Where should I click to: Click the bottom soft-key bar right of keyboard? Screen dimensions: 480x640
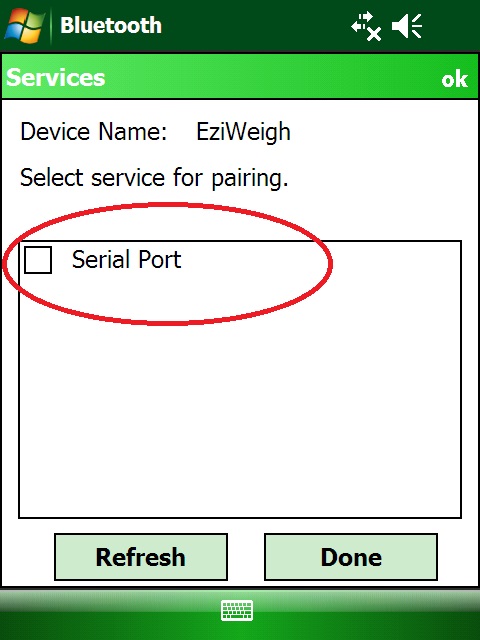pyautogui.click(x=367, y=612)
